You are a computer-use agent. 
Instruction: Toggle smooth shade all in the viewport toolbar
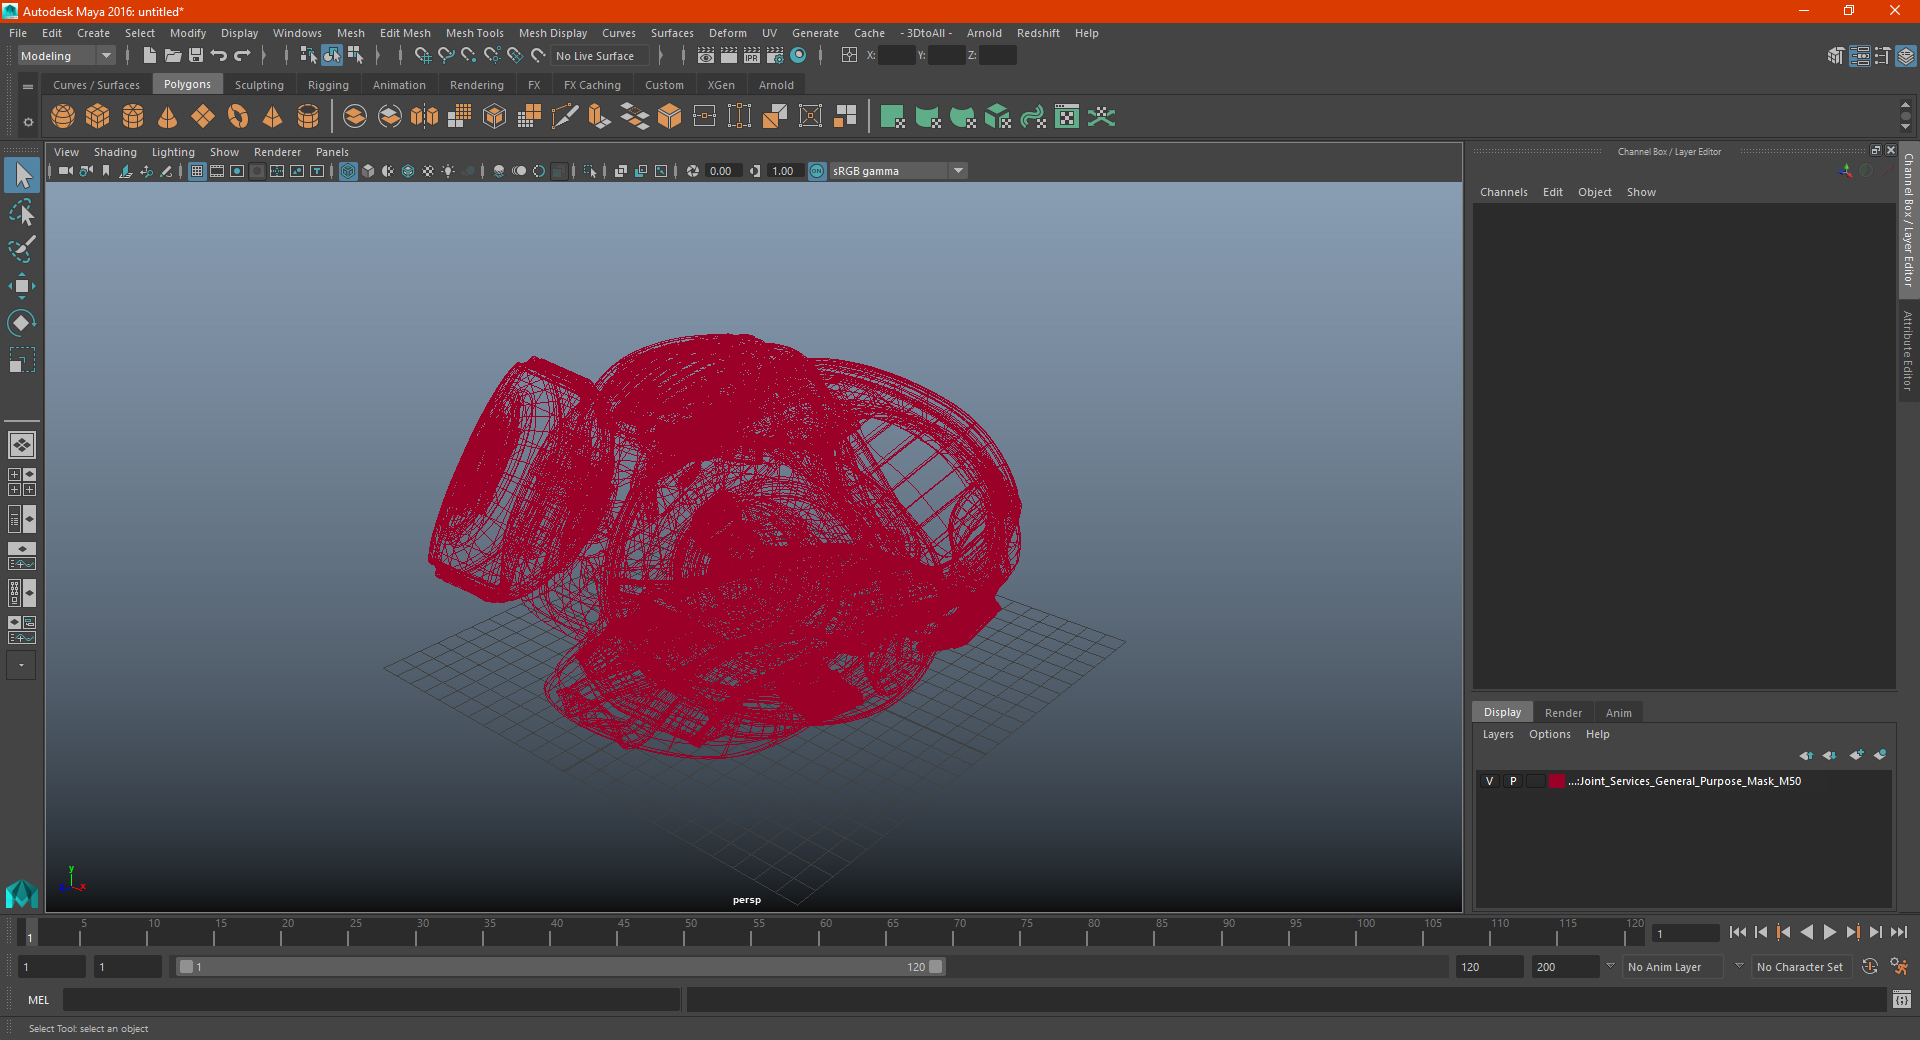pyautogui.click(x=368, y=171)
